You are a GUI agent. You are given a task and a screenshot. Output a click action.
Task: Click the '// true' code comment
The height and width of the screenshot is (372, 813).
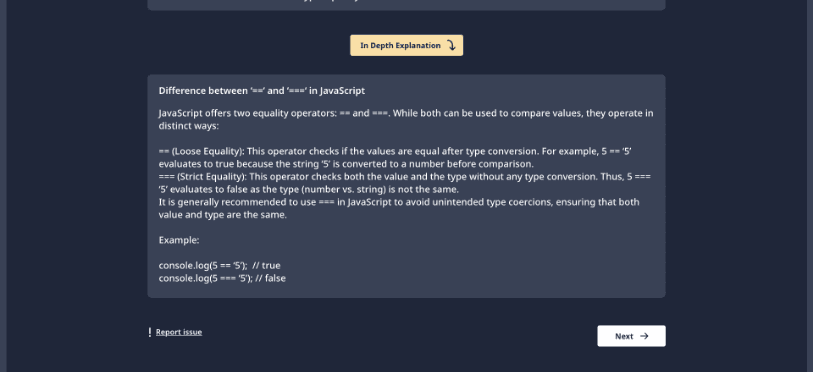(x=267, y=266)
